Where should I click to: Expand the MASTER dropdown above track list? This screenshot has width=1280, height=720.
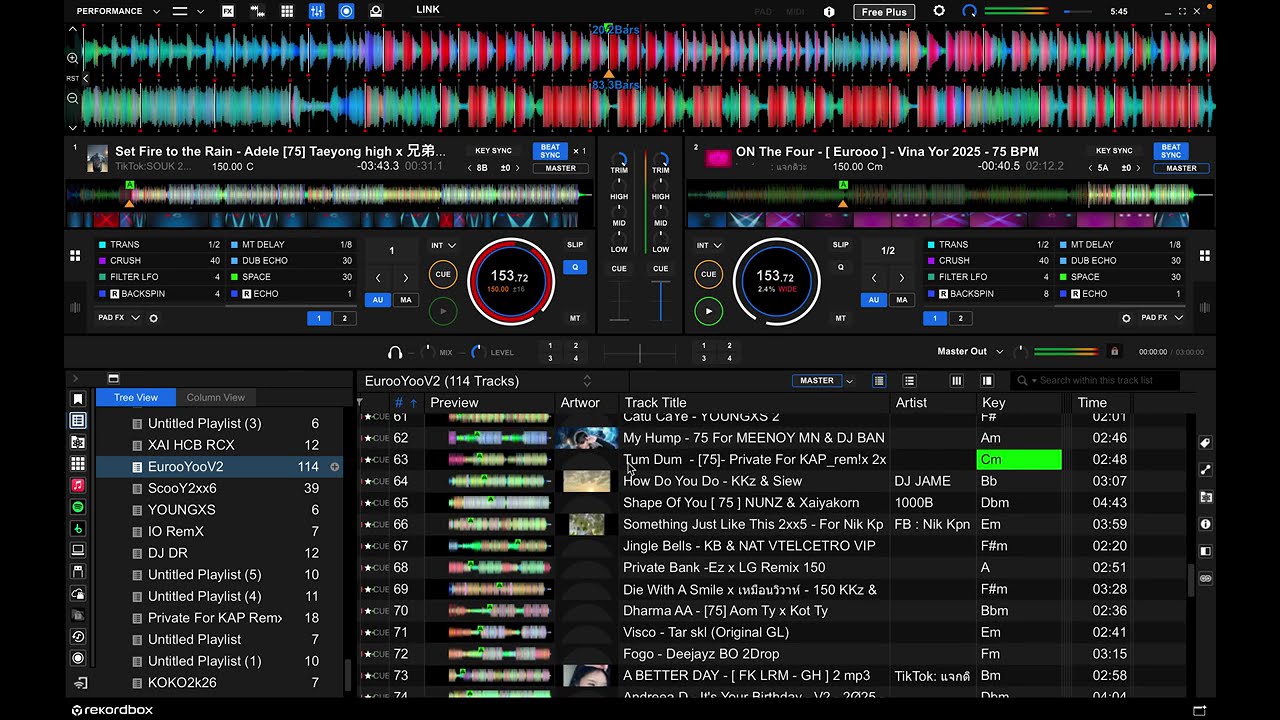click(x=849, y=381)
